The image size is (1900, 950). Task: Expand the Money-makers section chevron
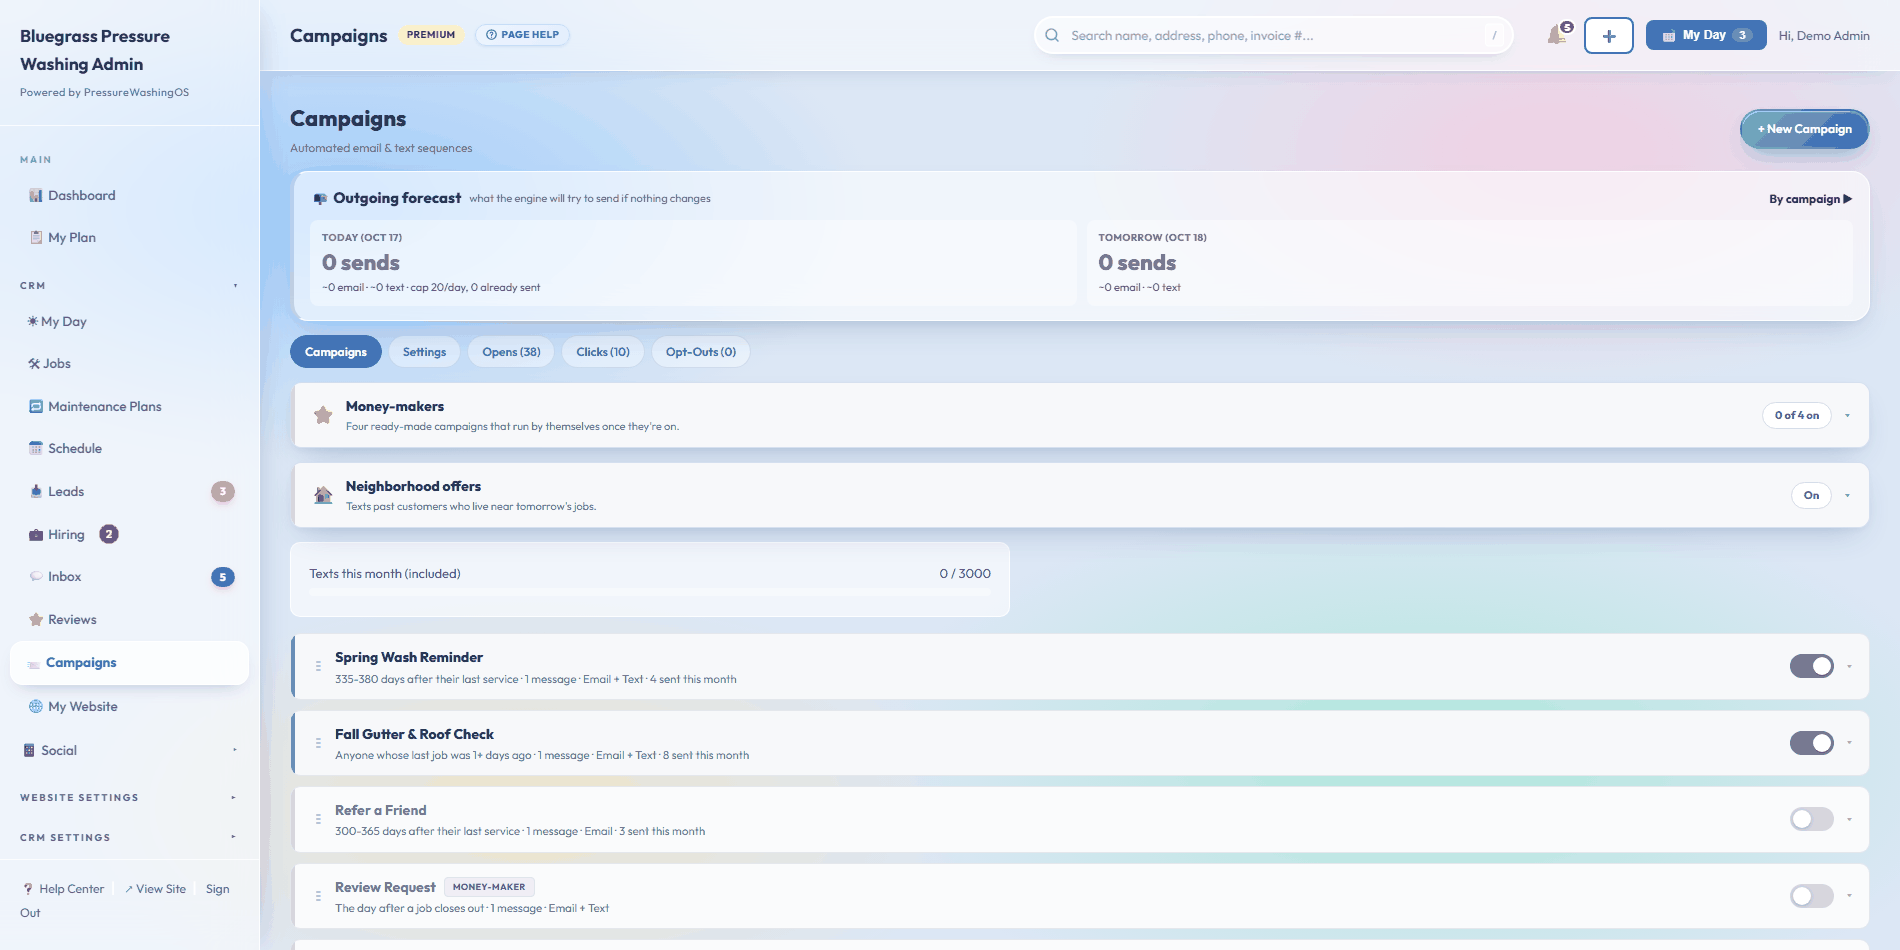1847,415
